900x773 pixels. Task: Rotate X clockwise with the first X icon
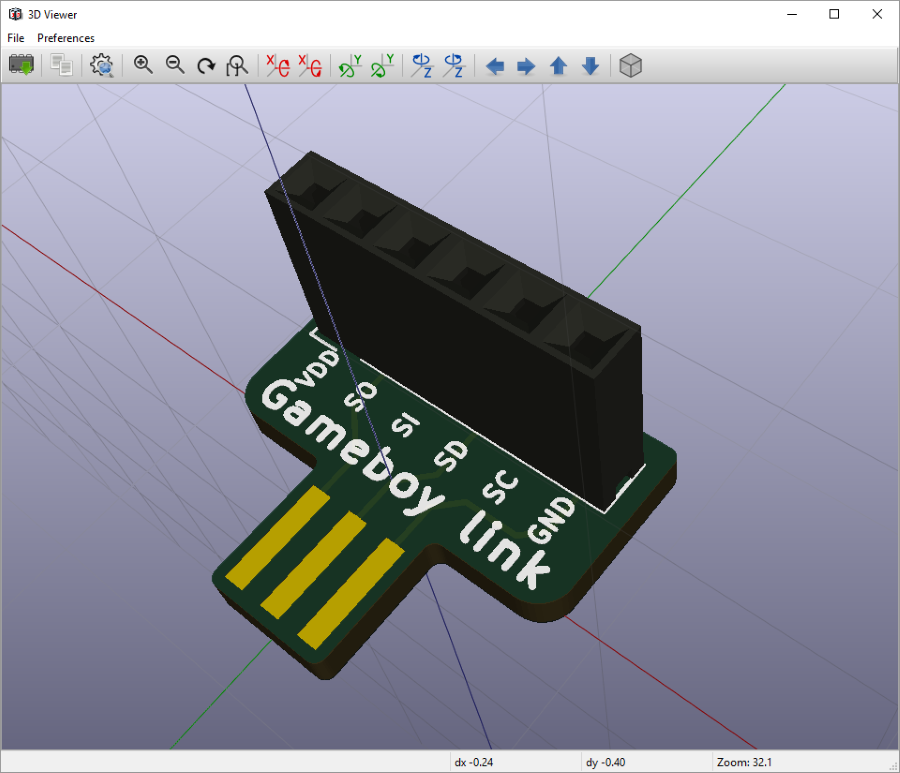pos(278,65)
